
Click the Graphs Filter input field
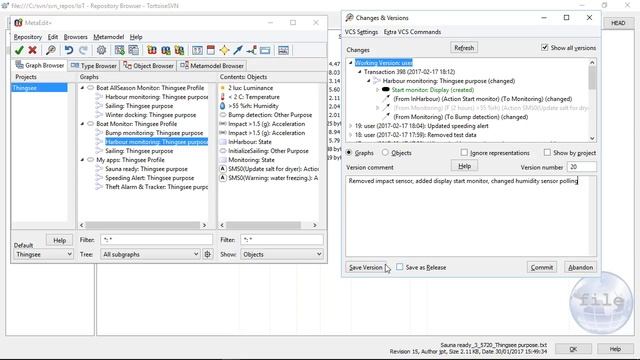[x=156, y=240]
